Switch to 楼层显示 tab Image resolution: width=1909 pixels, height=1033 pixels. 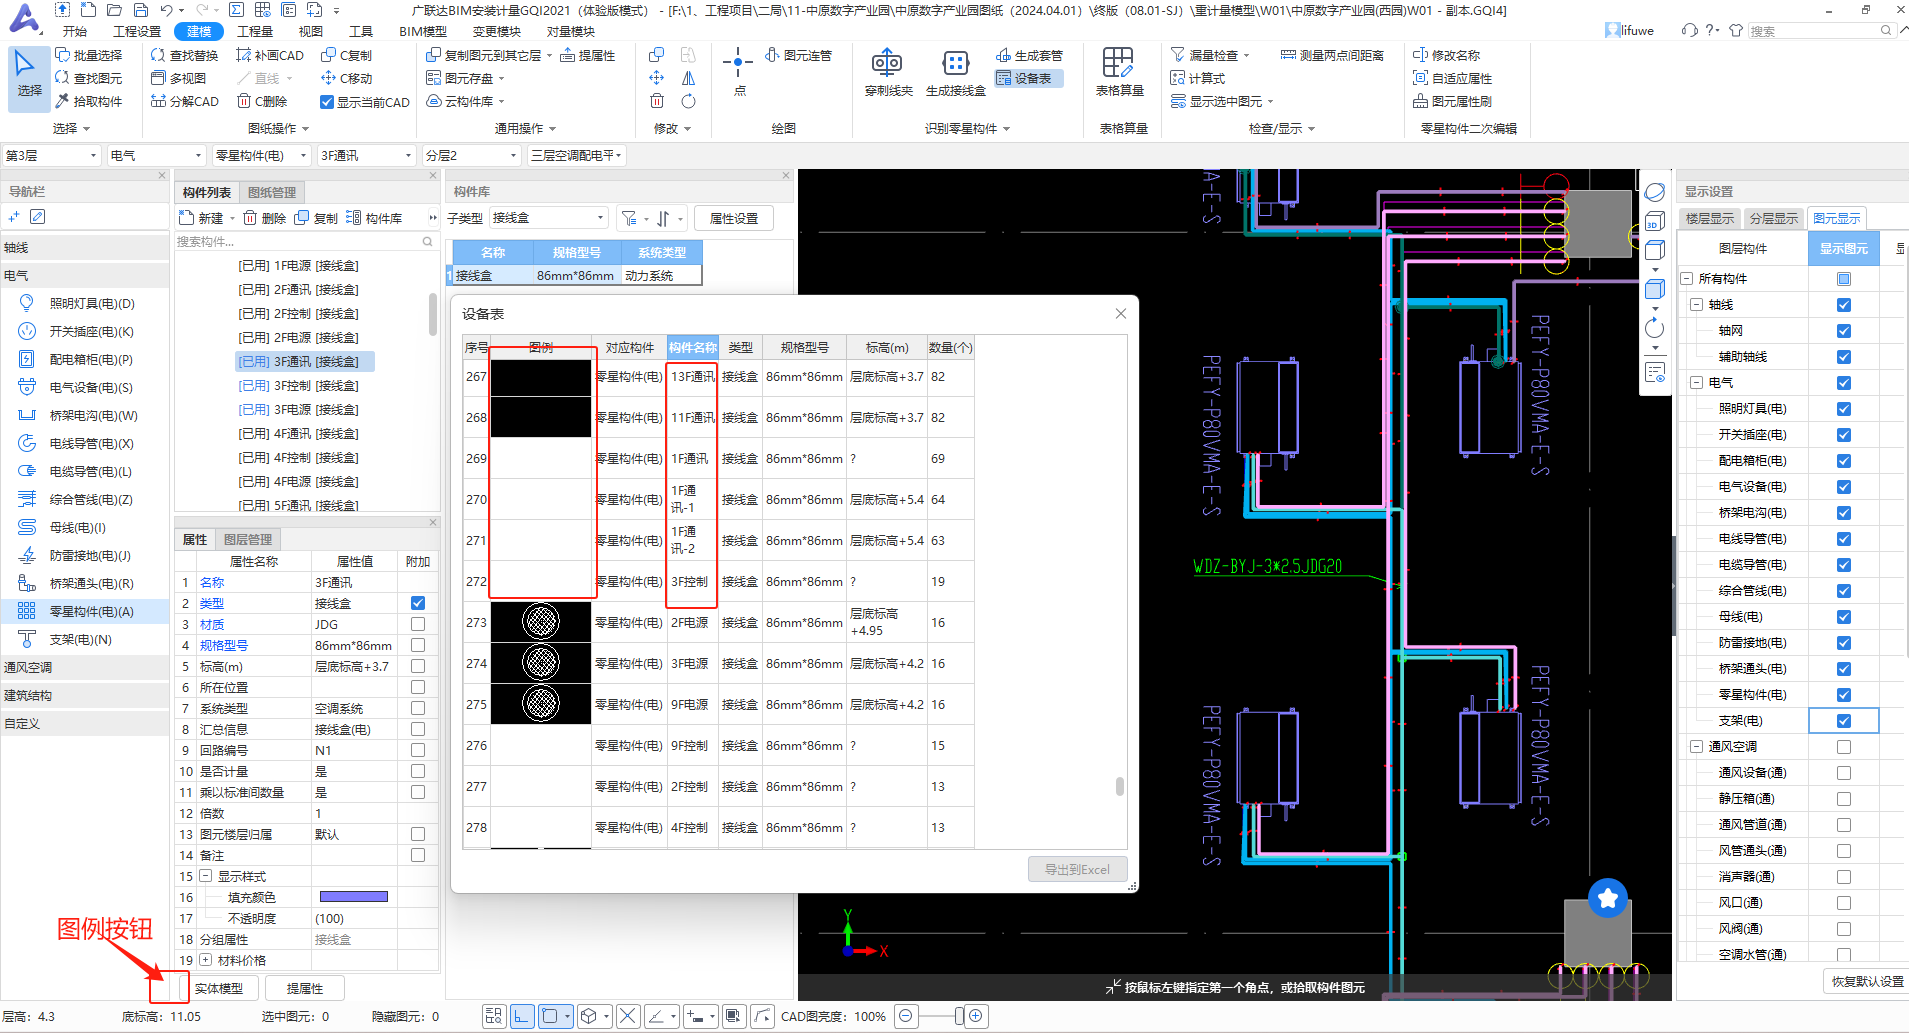pyautogui.click(x=1710, y=218)
